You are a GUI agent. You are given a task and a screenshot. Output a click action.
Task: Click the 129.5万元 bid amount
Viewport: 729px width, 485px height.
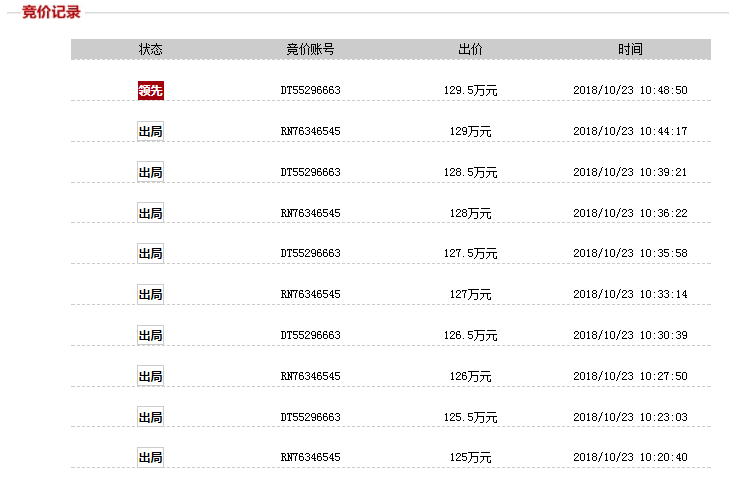[471, 90]
